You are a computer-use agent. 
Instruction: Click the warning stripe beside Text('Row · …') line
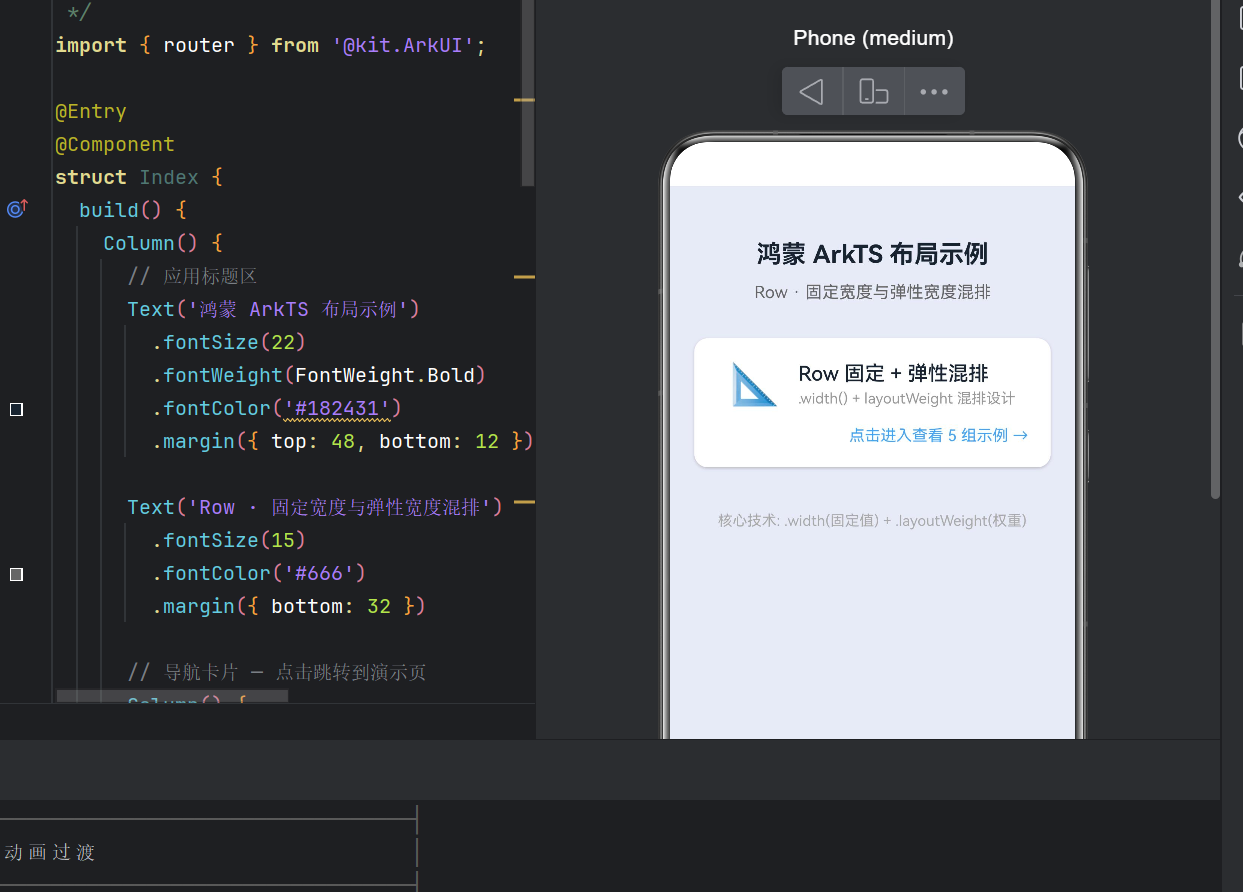[524, 502]
